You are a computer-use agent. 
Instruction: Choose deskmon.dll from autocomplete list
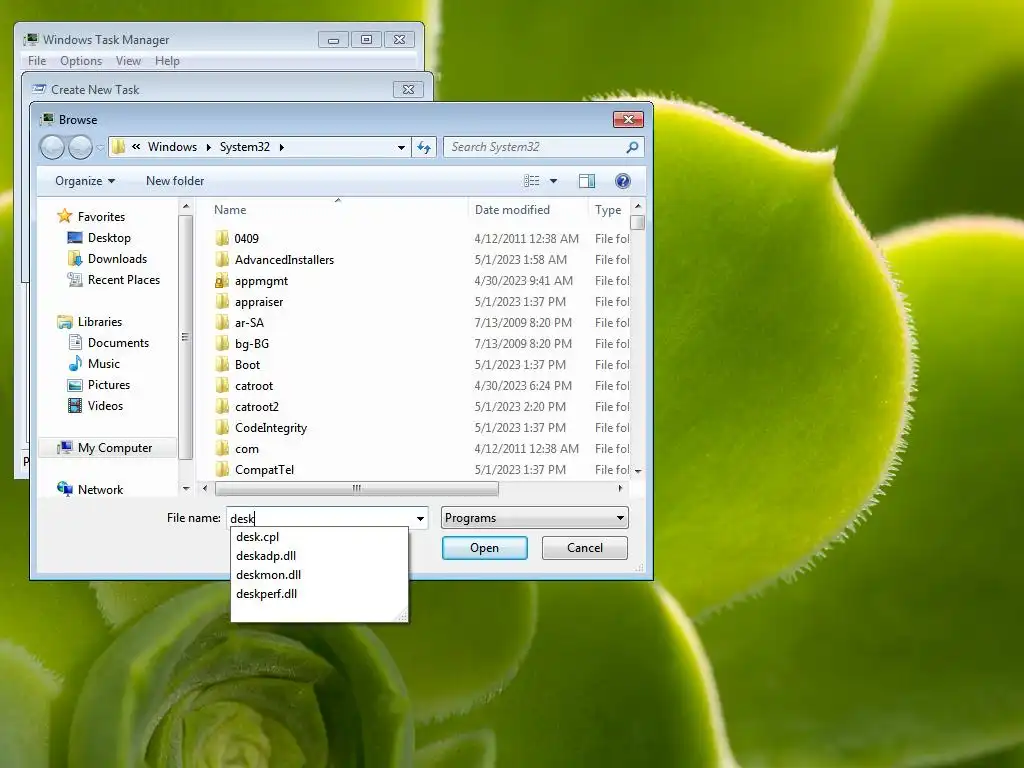click(319, 575)
